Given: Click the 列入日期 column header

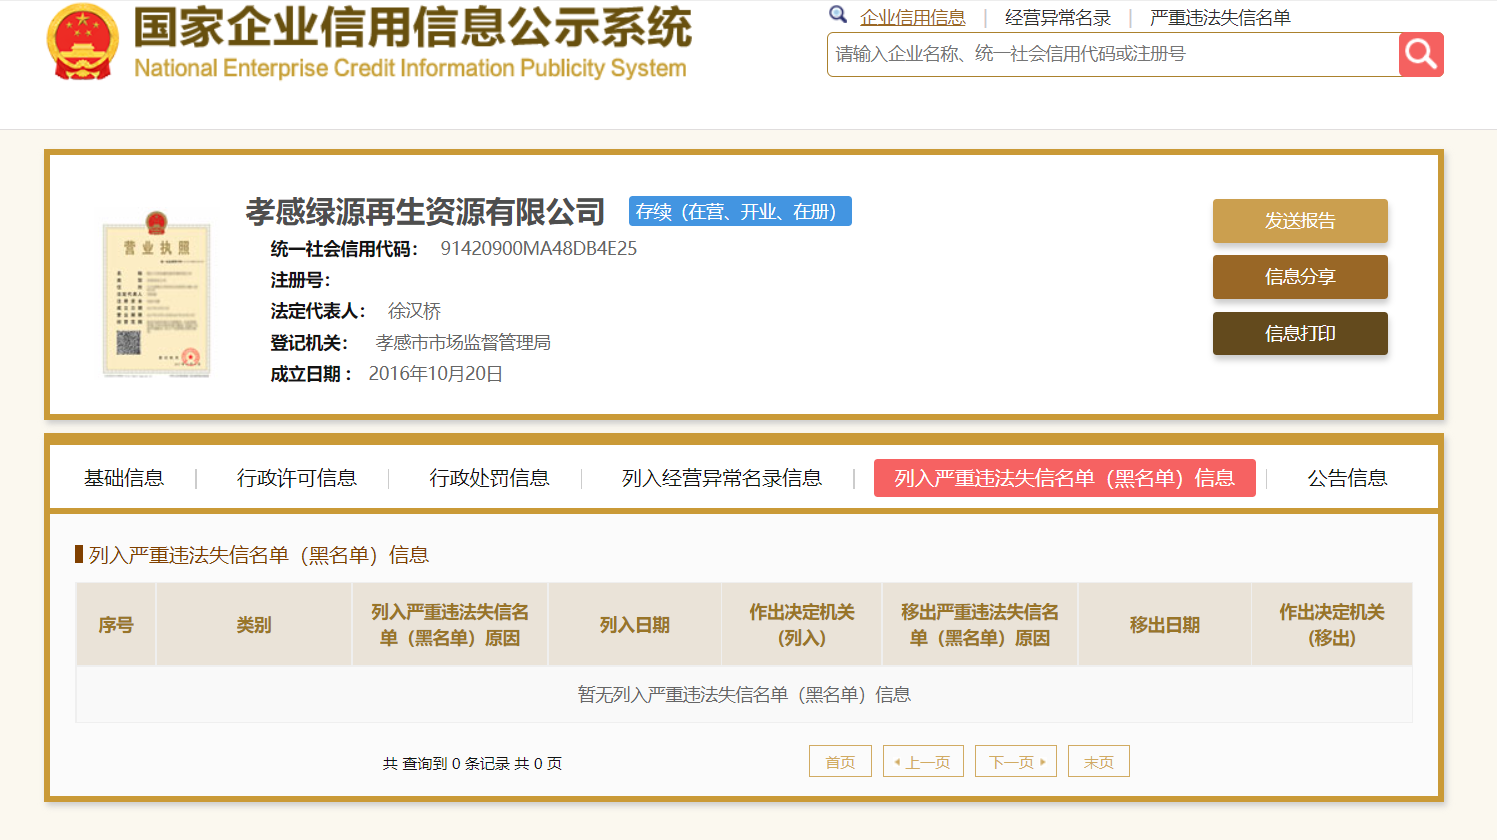Looking at the screenshot, I should coord(635,625).
